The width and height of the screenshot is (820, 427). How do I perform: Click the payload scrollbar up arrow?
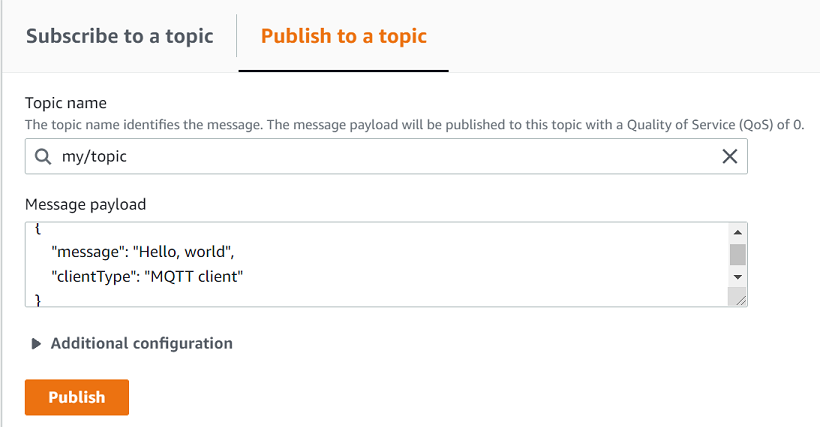coord(738,231)
